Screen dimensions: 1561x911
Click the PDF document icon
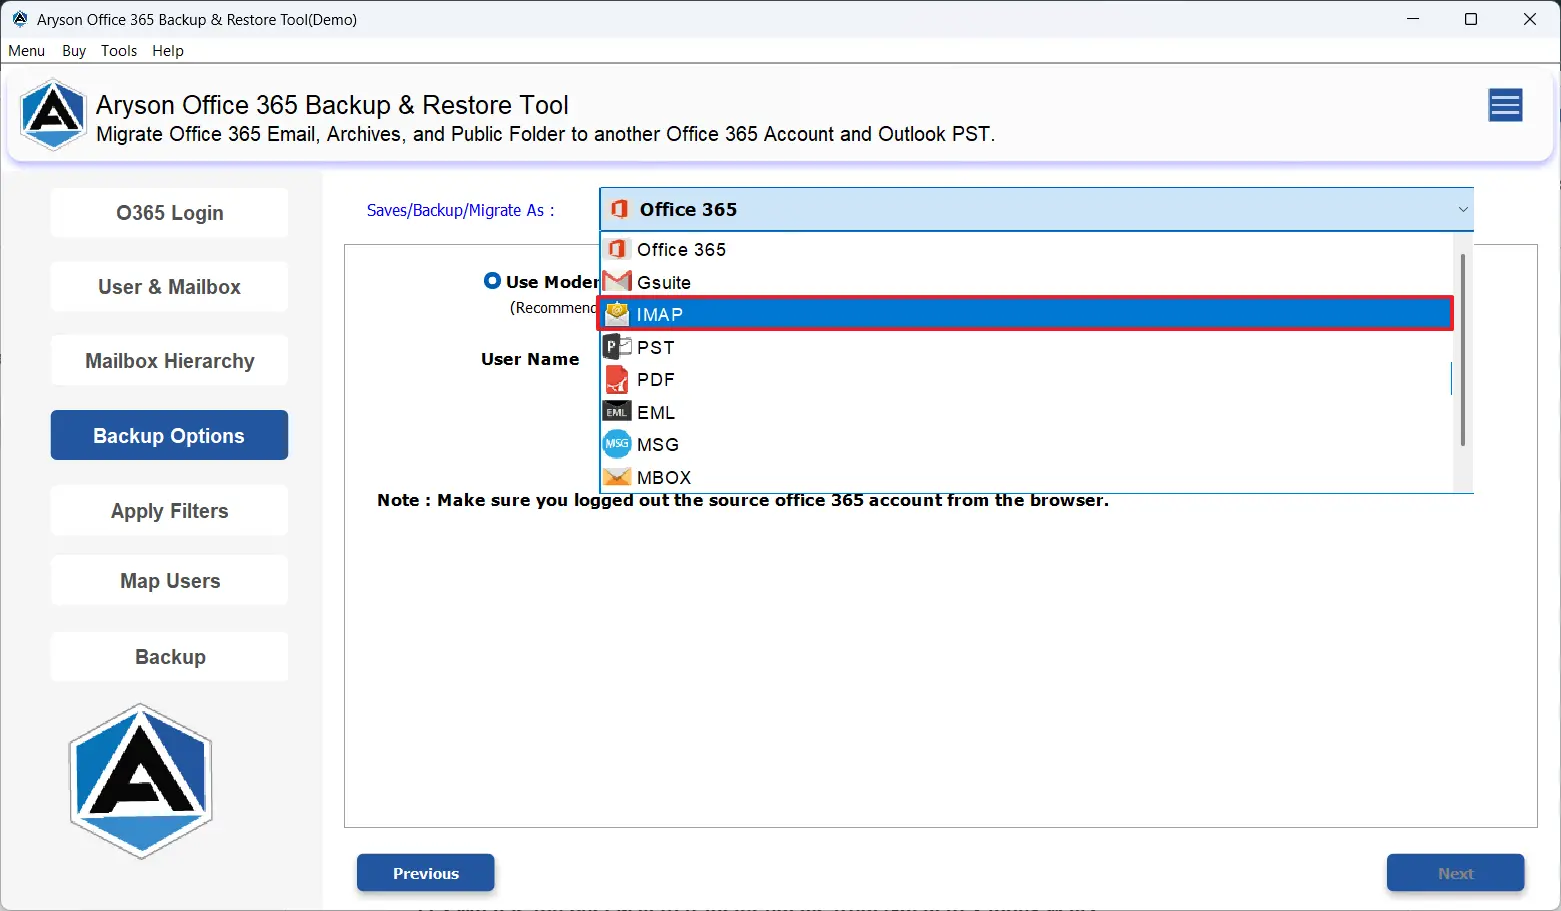(x=617, y=379)
